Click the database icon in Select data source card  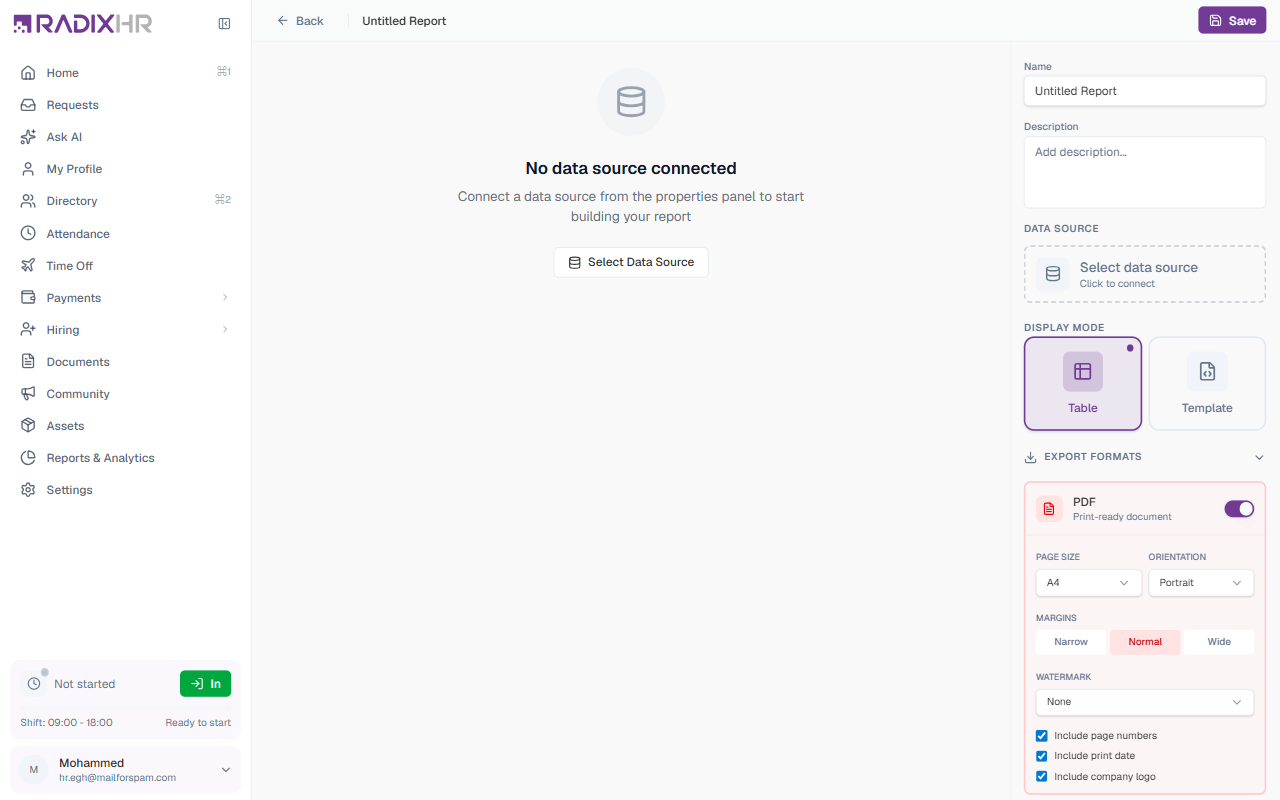pos(1053,274)
